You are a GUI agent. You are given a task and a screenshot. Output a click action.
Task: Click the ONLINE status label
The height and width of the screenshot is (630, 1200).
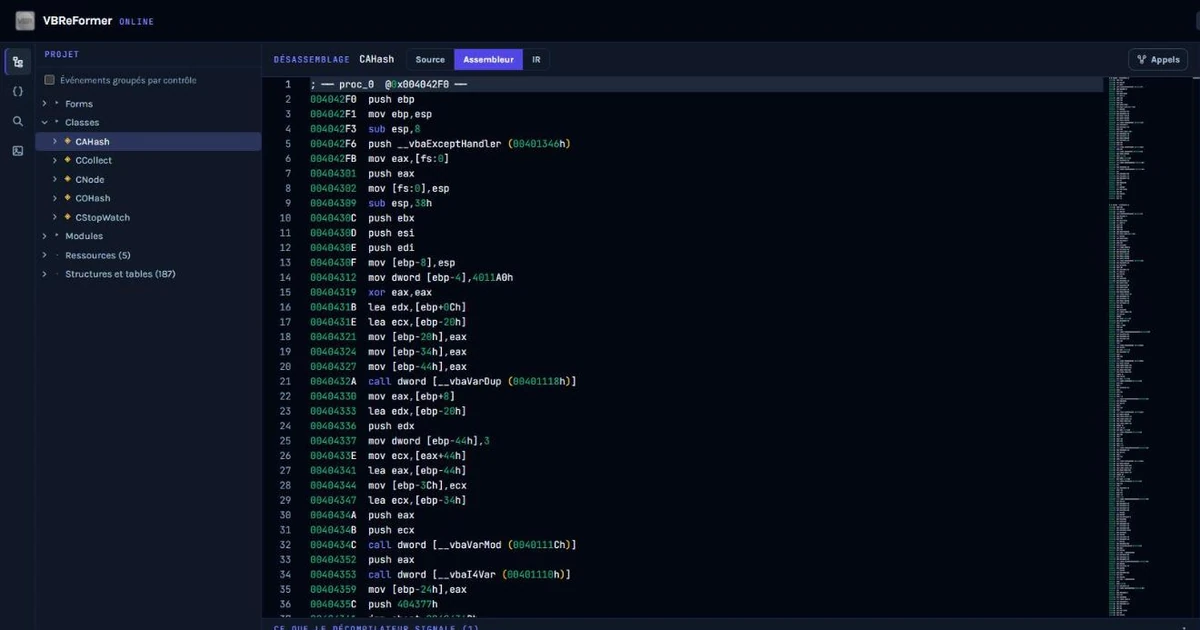coord(136,22)
